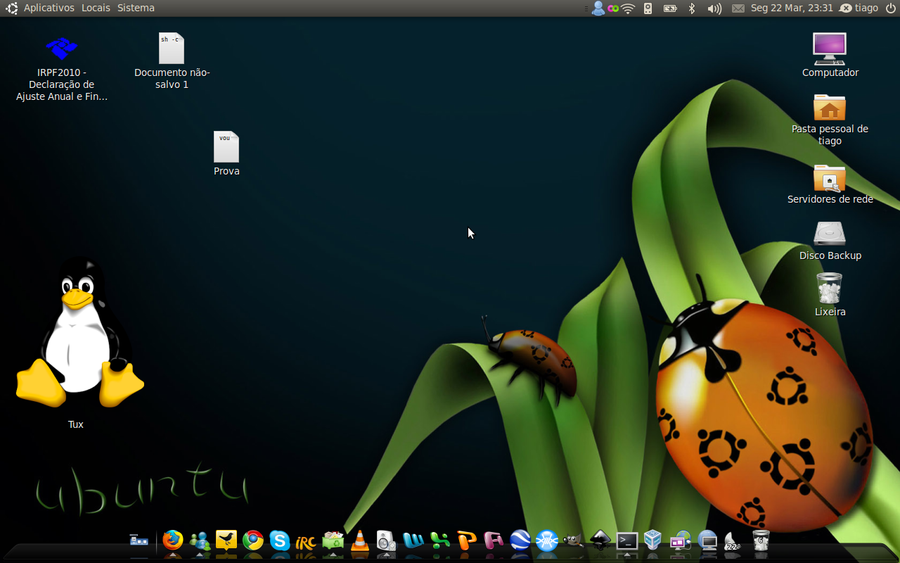Launch Google Earth from the dock
Image resolution: width=900 pixels, height=563 pixels.
[x=520, y=541]
